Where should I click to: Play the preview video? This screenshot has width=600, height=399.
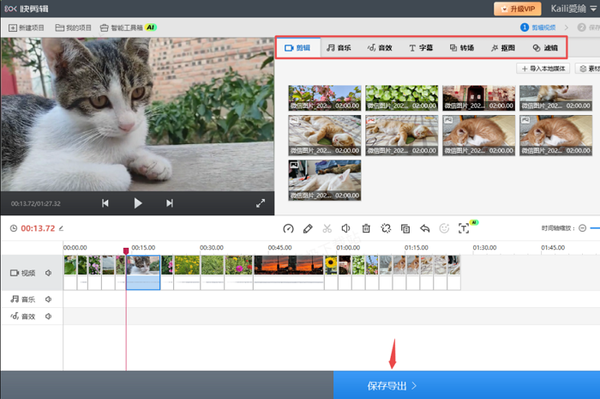coord(138,203)
